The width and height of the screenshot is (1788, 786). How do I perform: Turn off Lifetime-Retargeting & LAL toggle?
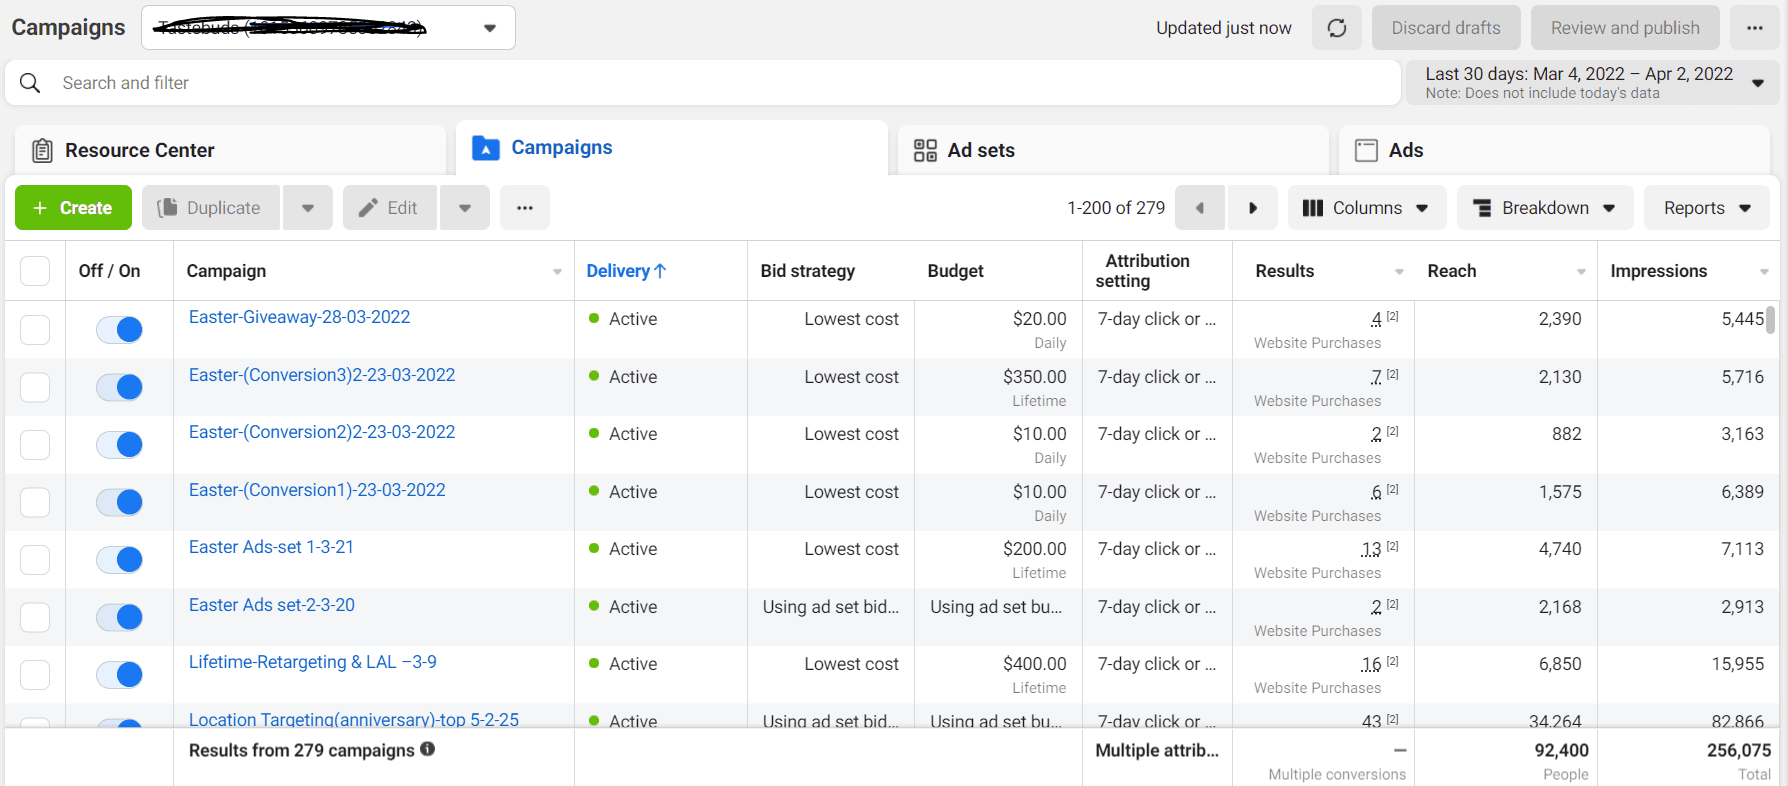point(119,675)
